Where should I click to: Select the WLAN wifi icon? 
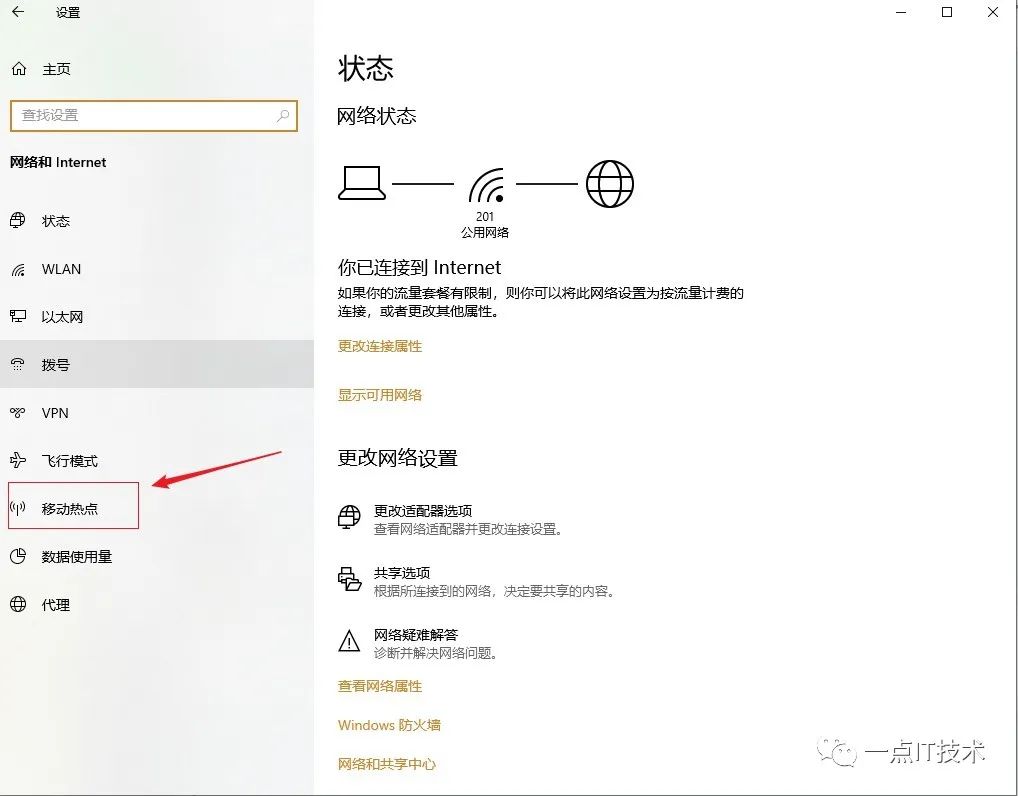[18, 269]
